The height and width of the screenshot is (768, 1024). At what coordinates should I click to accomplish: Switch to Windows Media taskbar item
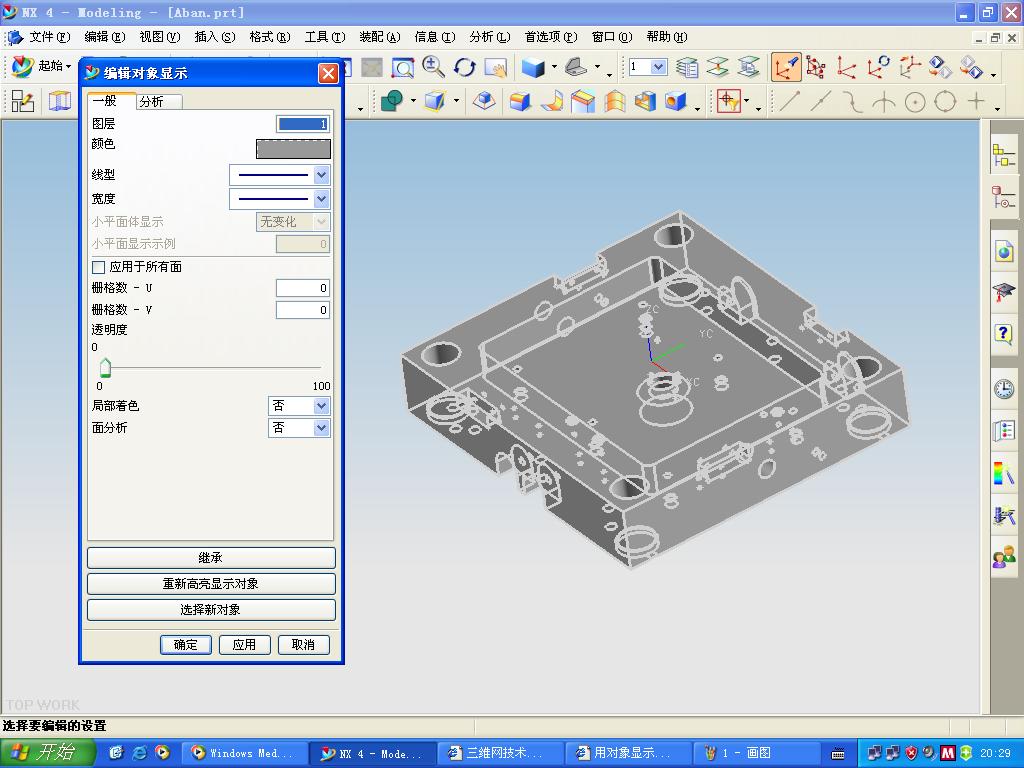(244, 754)
